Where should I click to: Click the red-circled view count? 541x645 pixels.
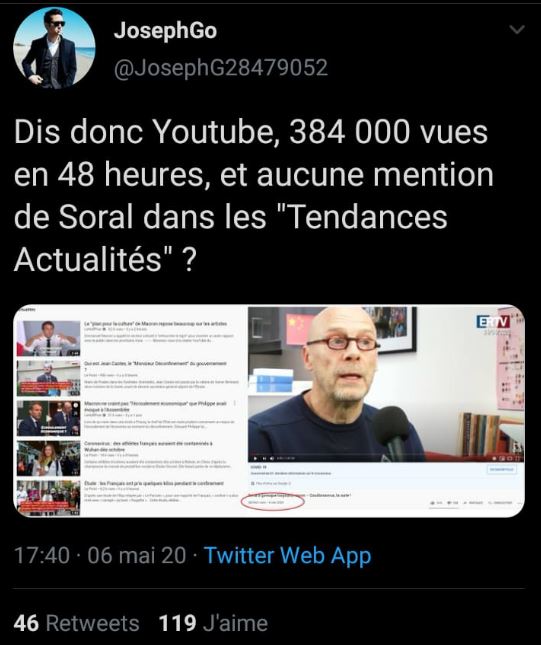click(x=266, y=502)
